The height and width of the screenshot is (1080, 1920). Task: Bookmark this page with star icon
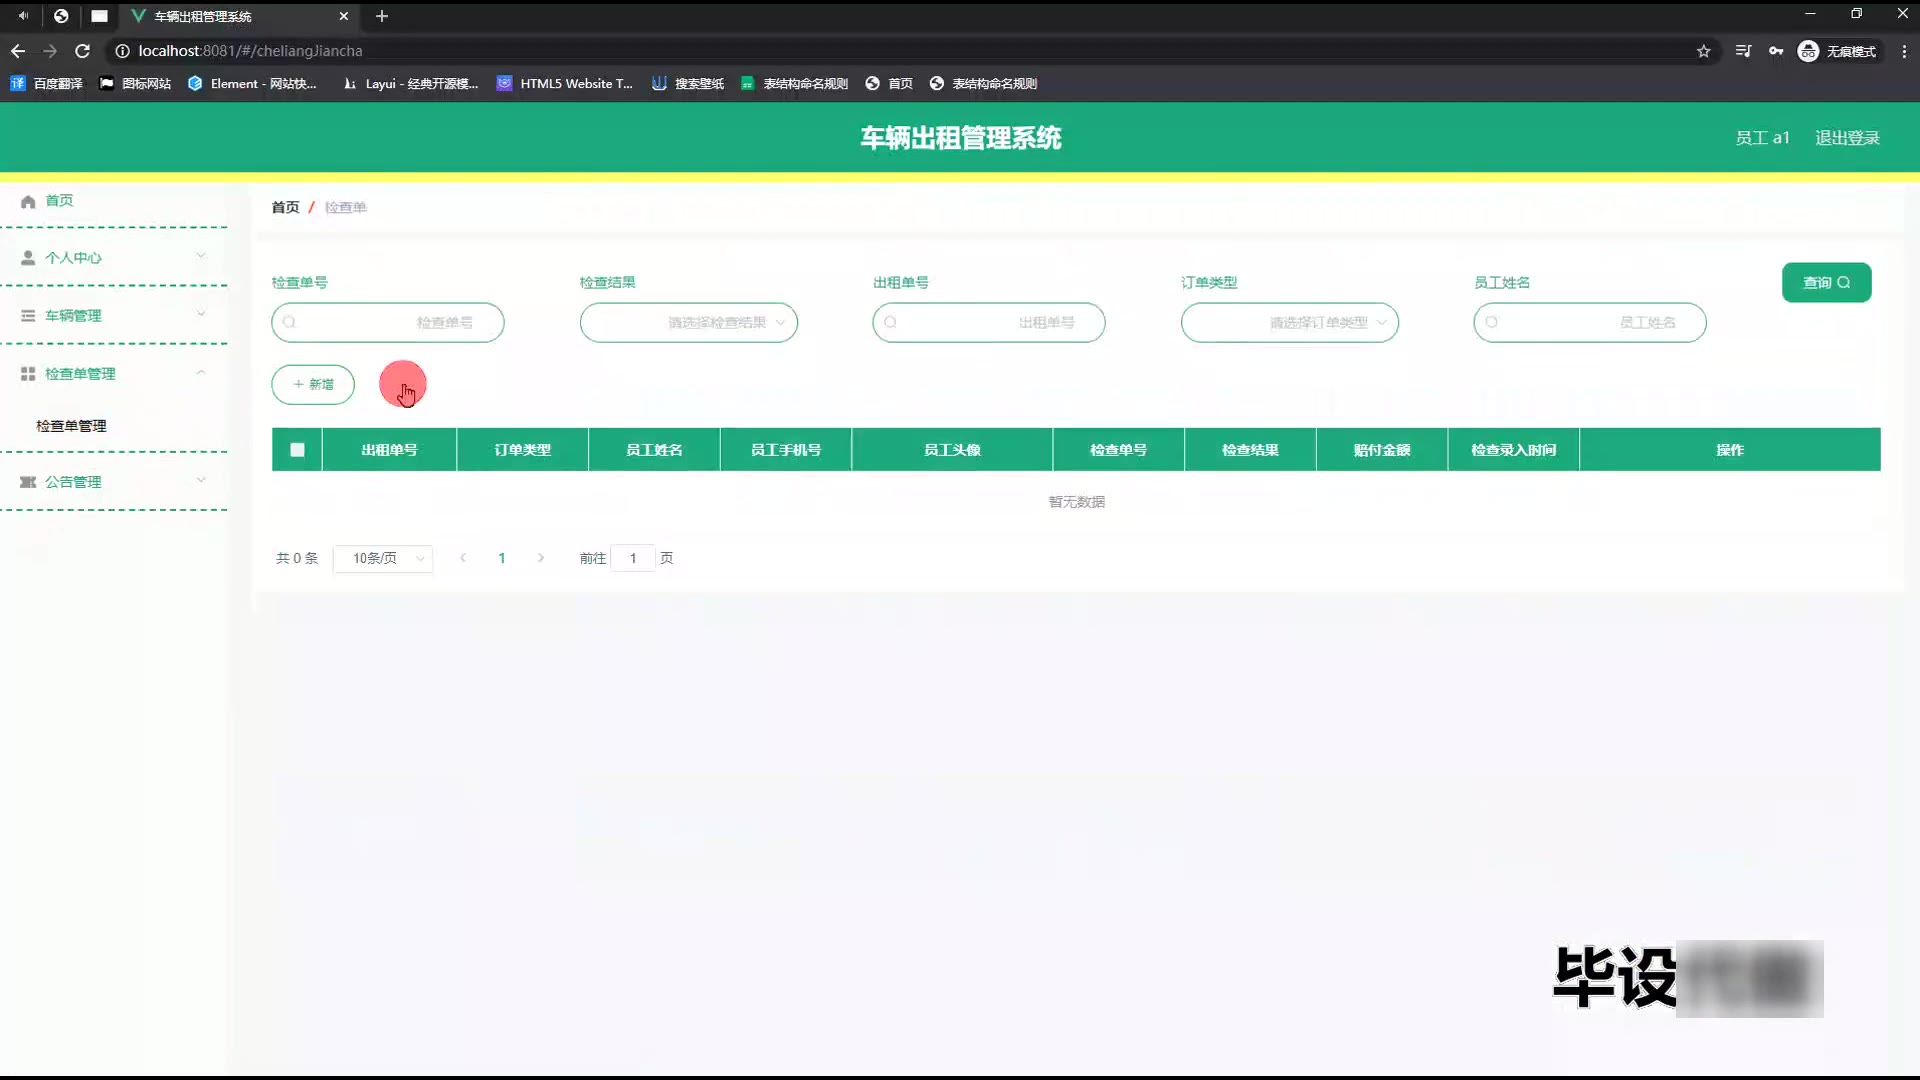coord(1704,51)
